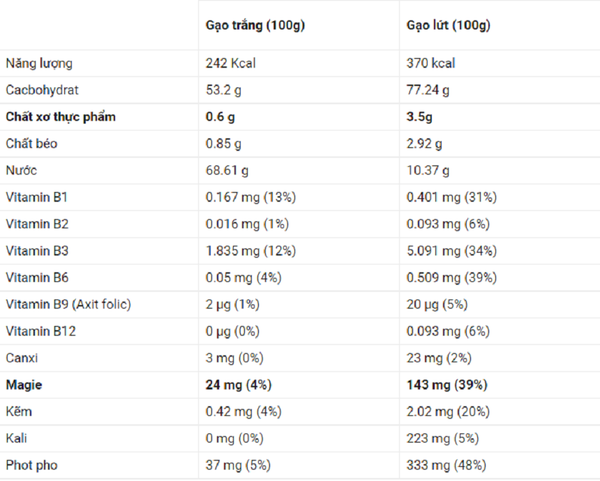Click the '143 mg (39%)' cell
Image resolution: width=600 pixels, height=481 pixels.
pos(447,385)
